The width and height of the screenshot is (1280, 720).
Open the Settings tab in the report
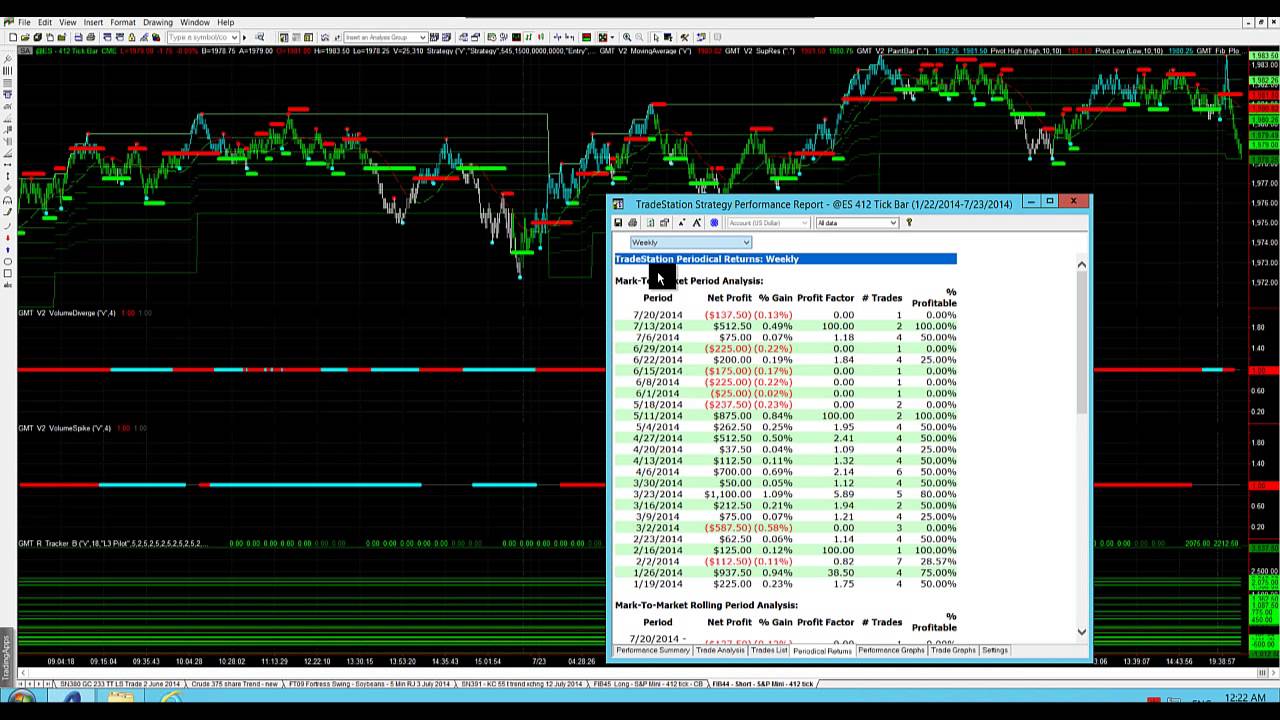(995, 650)
